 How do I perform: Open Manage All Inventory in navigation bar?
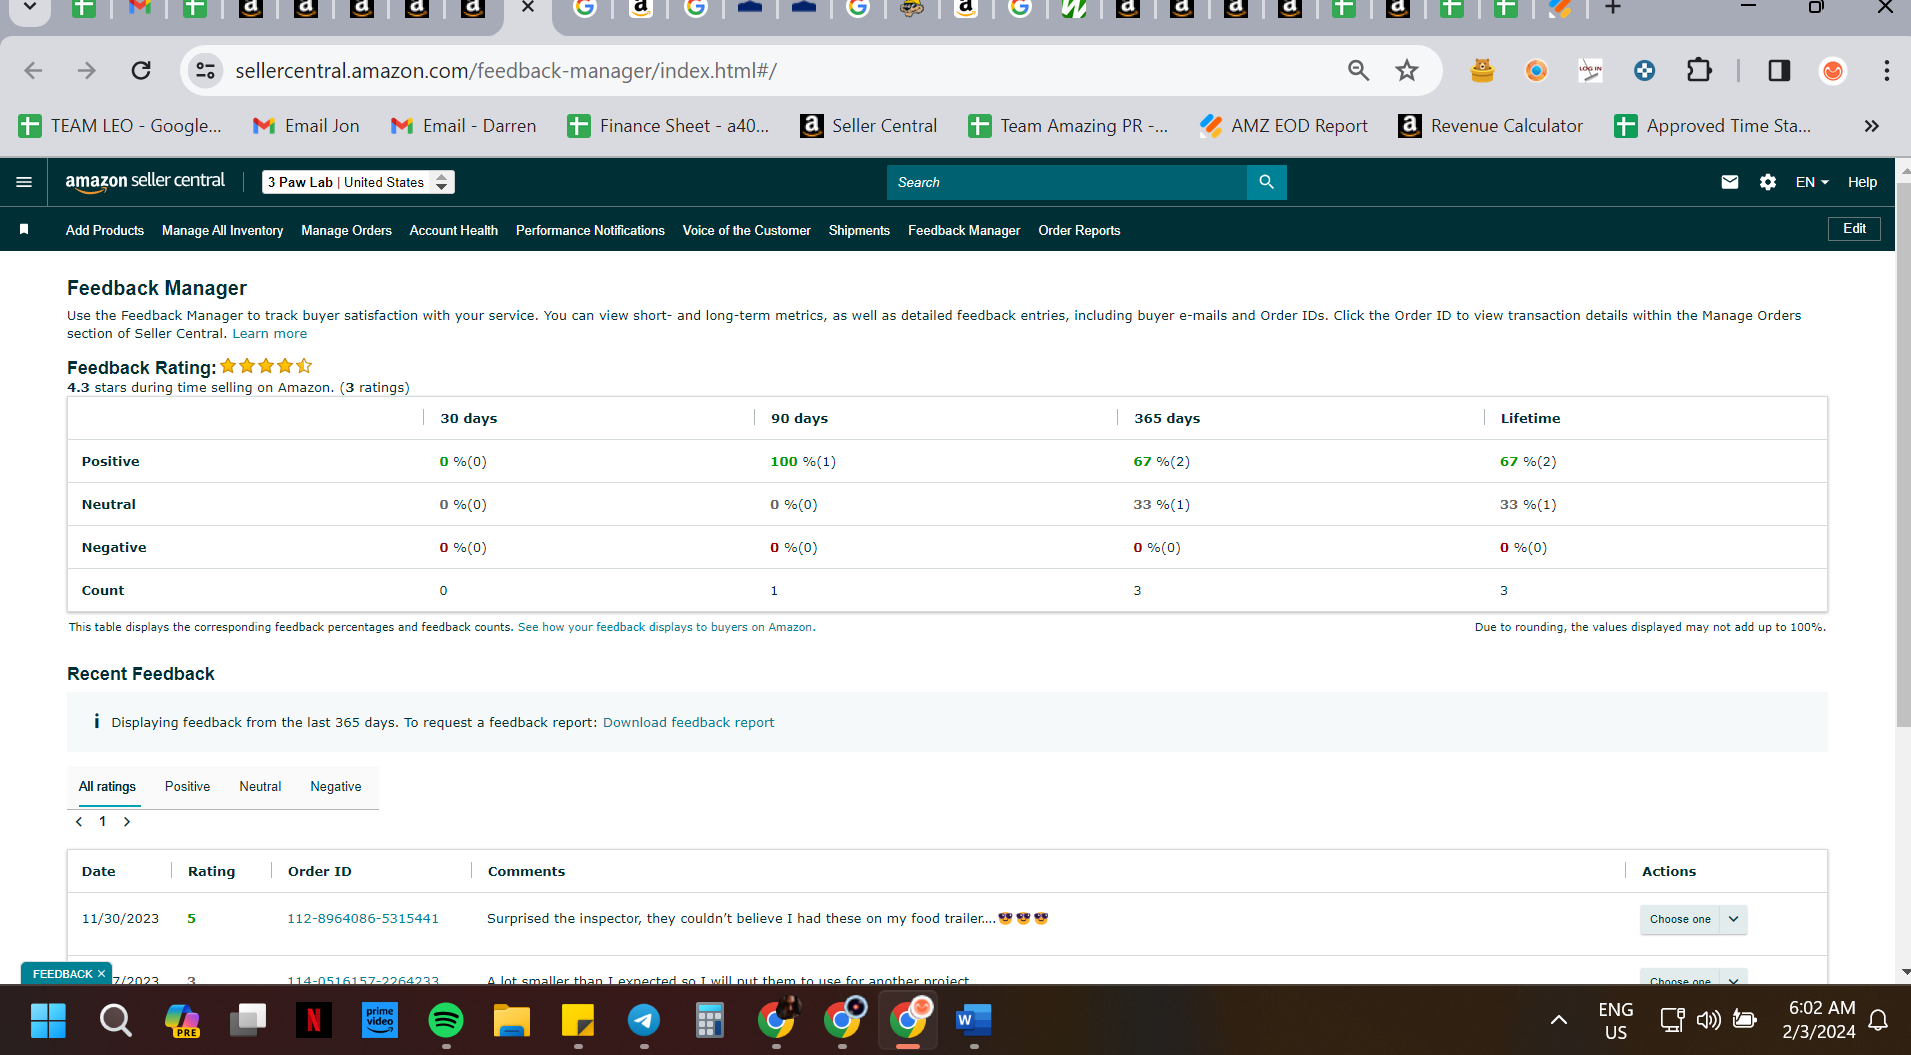[x=222, y=230]
